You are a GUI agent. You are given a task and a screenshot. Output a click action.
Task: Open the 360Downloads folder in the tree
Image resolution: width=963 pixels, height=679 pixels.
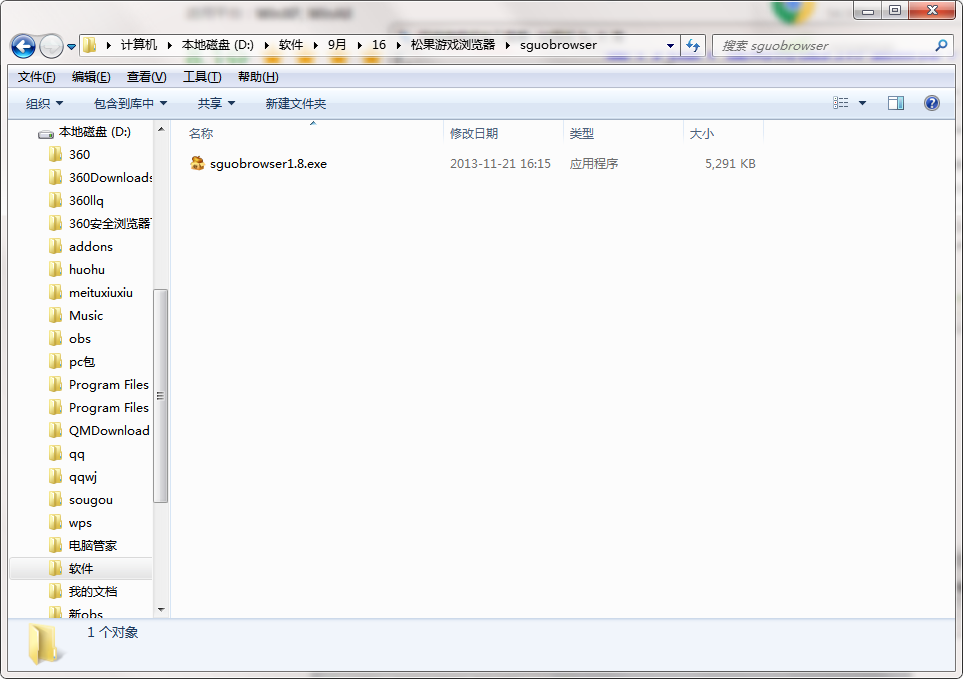pyautogui.click(x=111, y=178)
